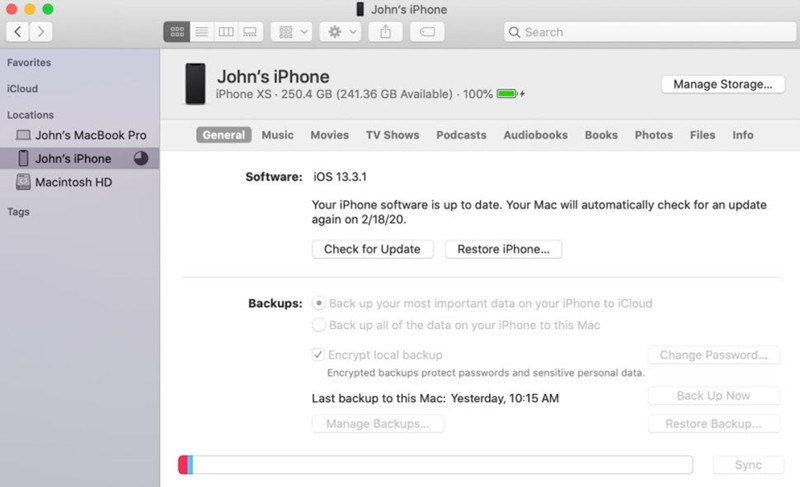This screenshot has width=800, height=487.
Task: Select John's iPhone in sidebar
Action: click(x=80, y=159)
